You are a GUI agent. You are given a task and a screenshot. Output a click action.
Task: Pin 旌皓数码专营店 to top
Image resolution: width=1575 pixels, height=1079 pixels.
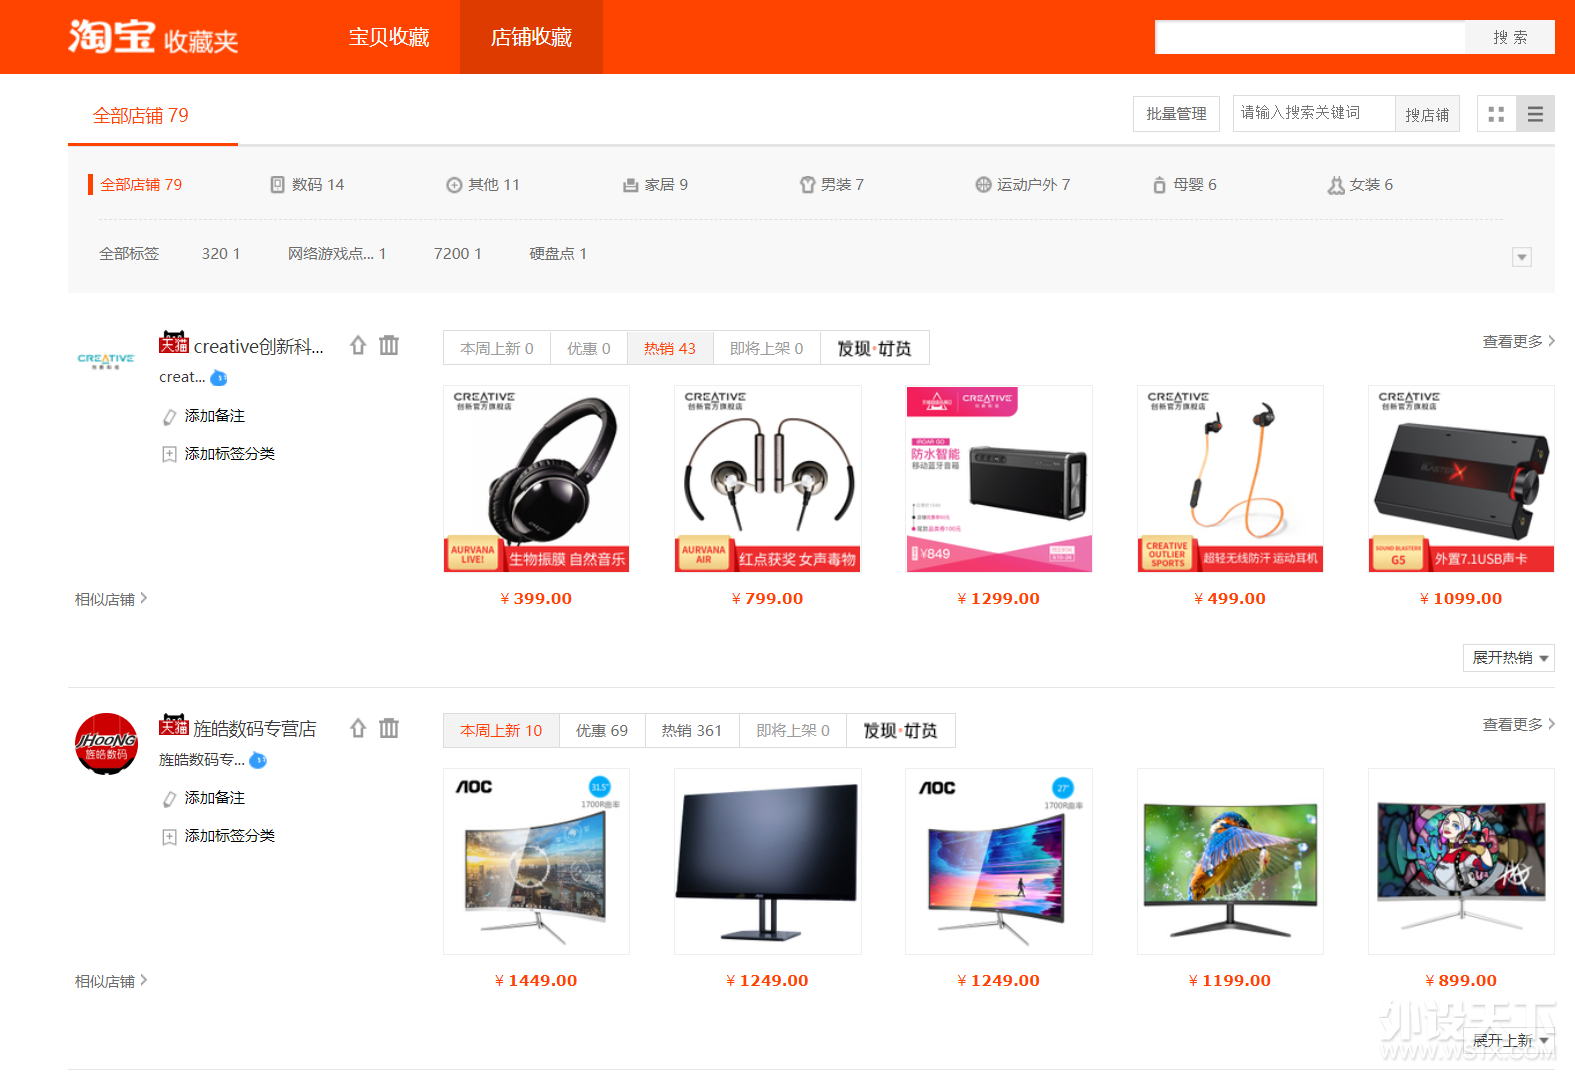click(x=358, y=728)
